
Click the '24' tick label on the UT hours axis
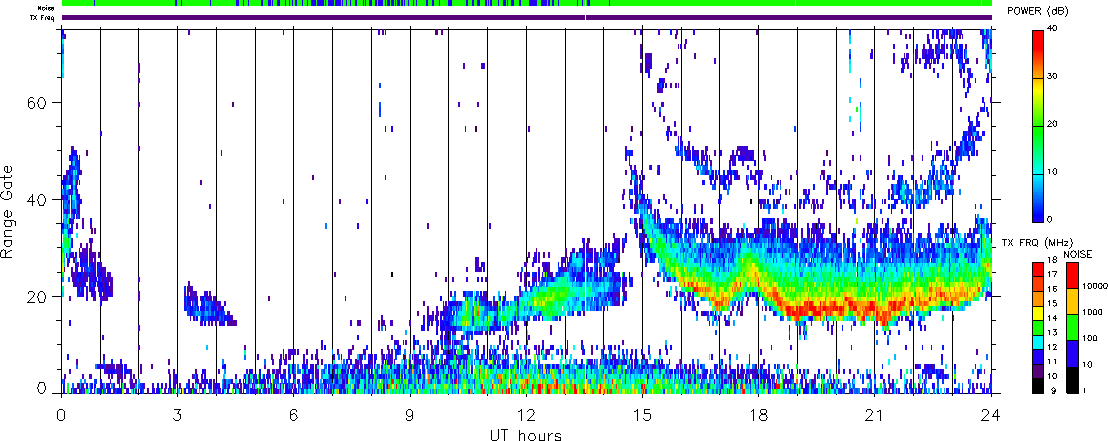[x=991, y=415]
